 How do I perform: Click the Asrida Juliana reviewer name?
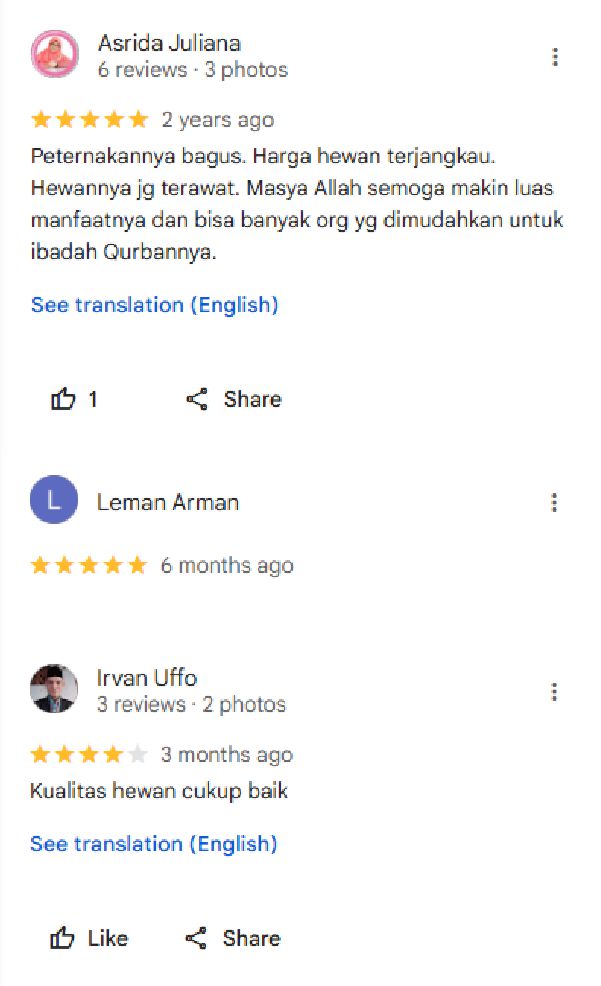[x=169, y=43]
